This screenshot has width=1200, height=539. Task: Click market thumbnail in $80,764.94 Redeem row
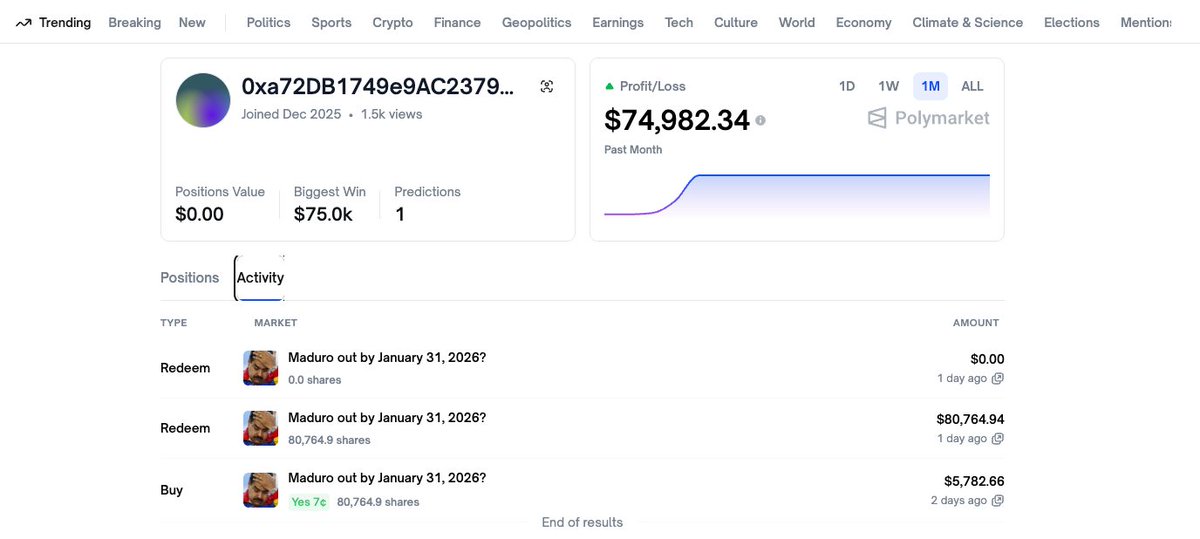coord(260,428)
